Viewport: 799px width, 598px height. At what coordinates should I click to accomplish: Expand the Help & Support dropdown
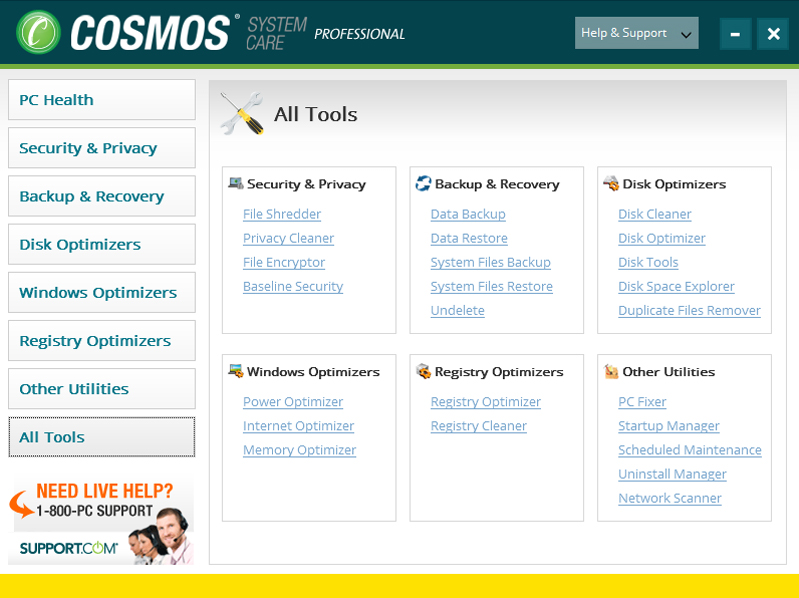click(x=636, y=33)
